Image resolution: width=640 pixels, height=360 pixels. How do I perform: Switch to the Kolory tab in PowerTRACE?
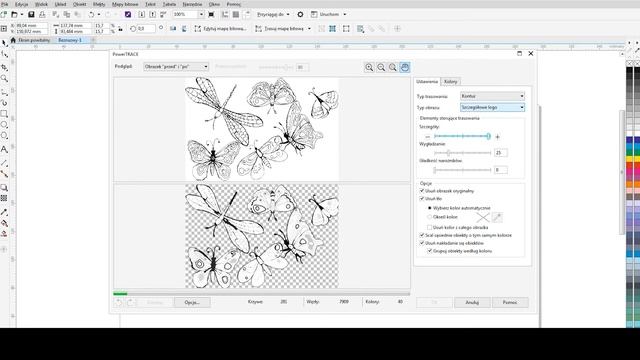click(451, 82)
